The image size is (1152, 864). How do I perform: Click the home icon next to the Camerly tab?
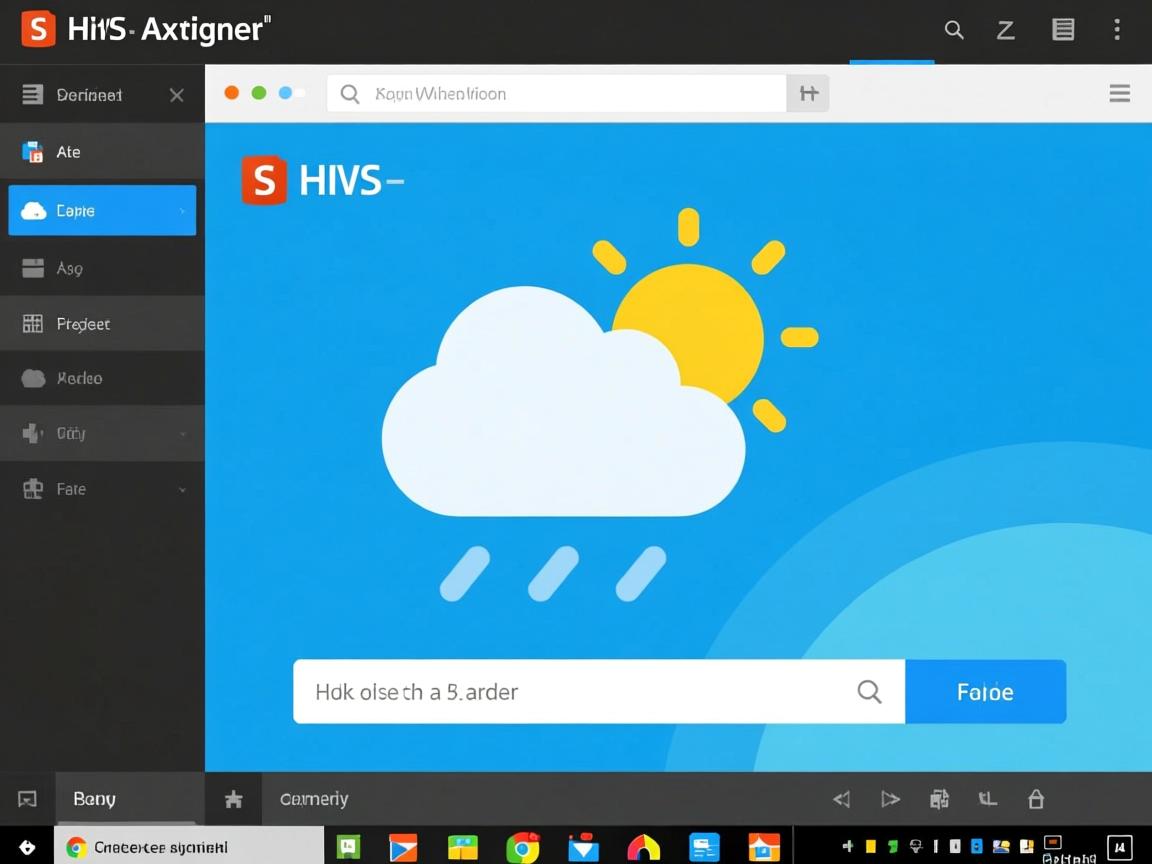(x=233, y=798)
